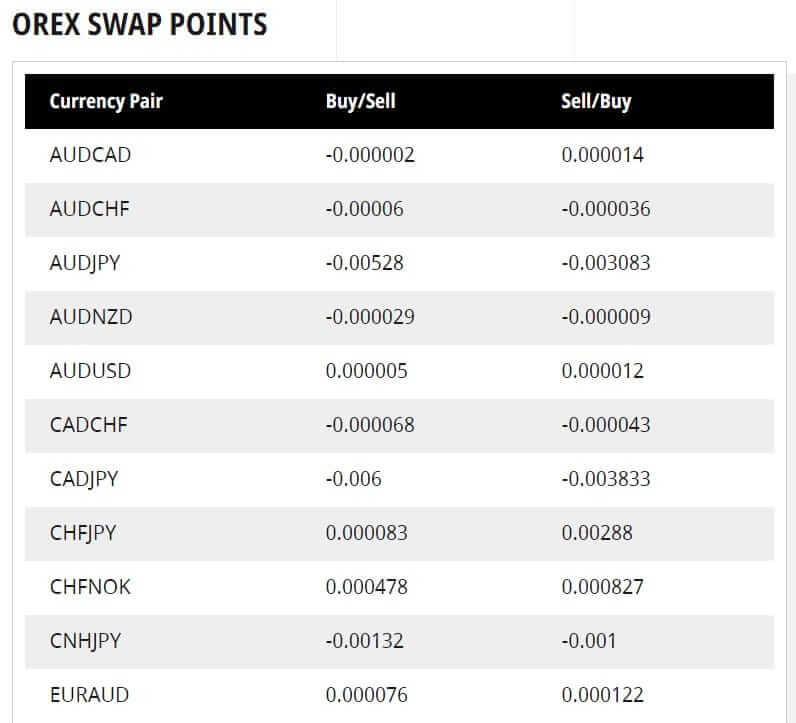Viewport: 796px width, 723px height.
Task: Select the CHFJPY currency pair
Action: coord(83,534)
